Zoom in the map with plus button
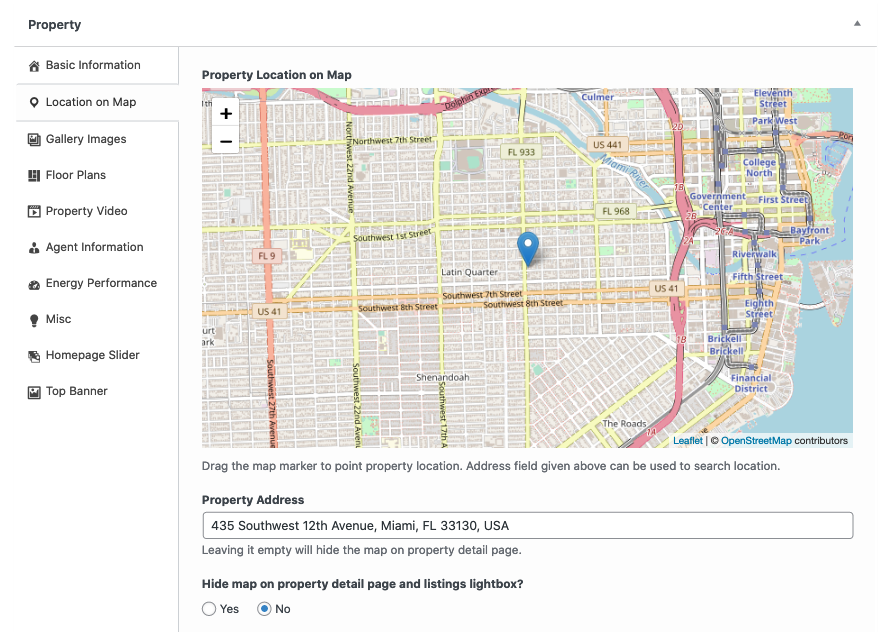The image size is (887, 632). [226, 114]
